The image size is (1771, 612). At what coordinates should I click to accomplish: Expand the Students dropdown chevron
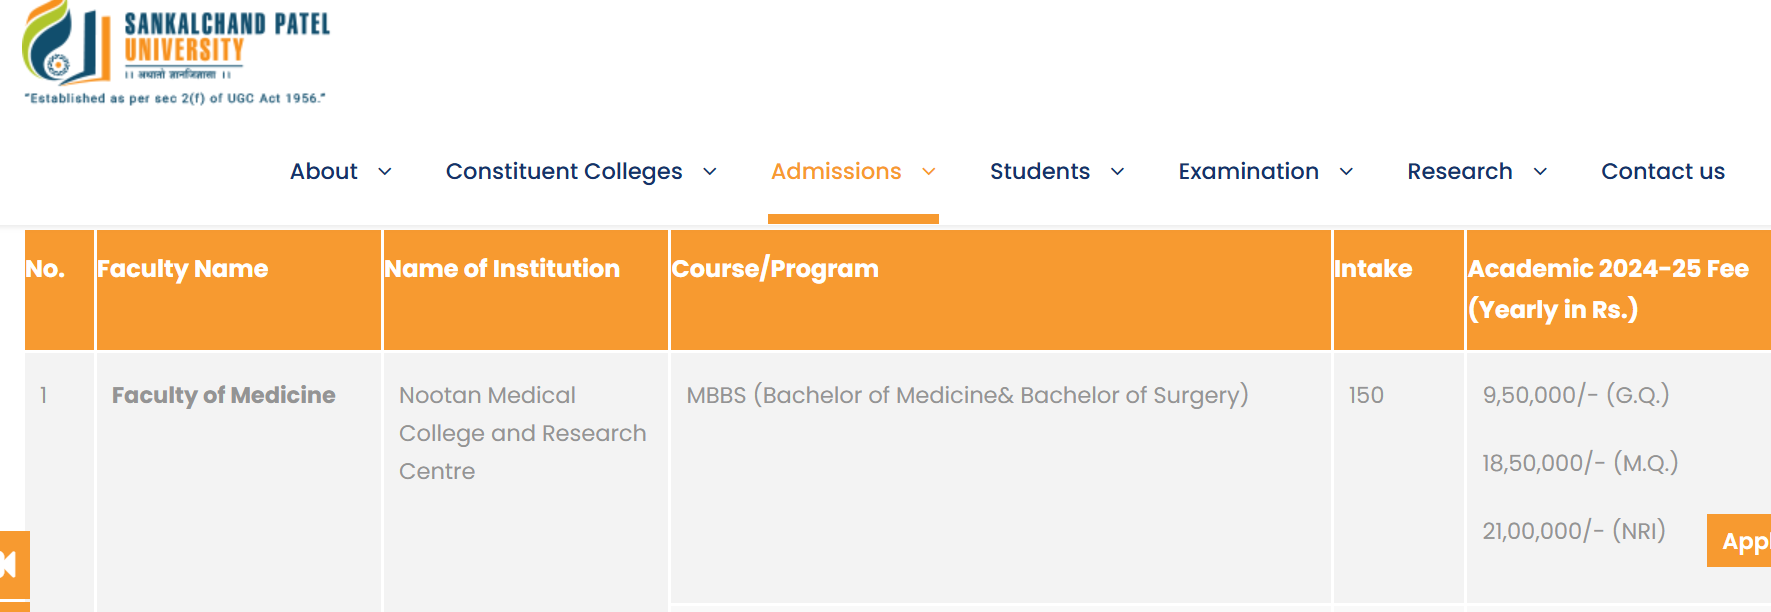coord(1117,172)
